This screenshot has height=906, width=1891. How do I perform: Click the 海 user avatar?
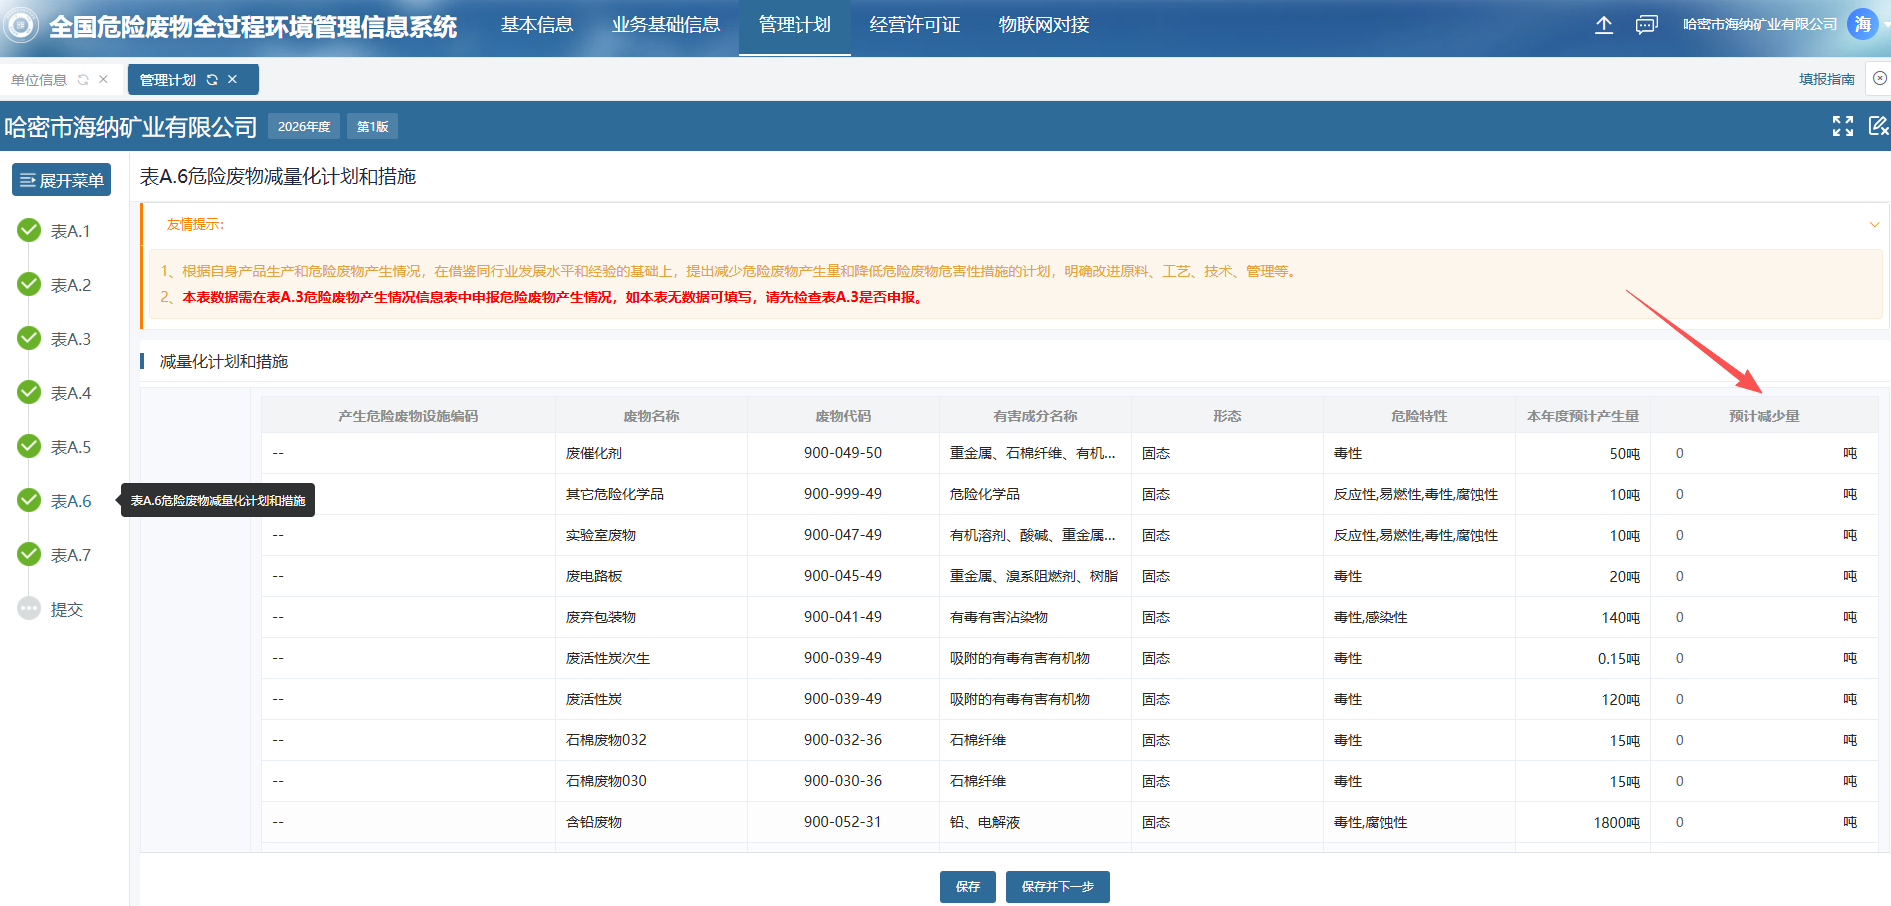pos(1862,25)
